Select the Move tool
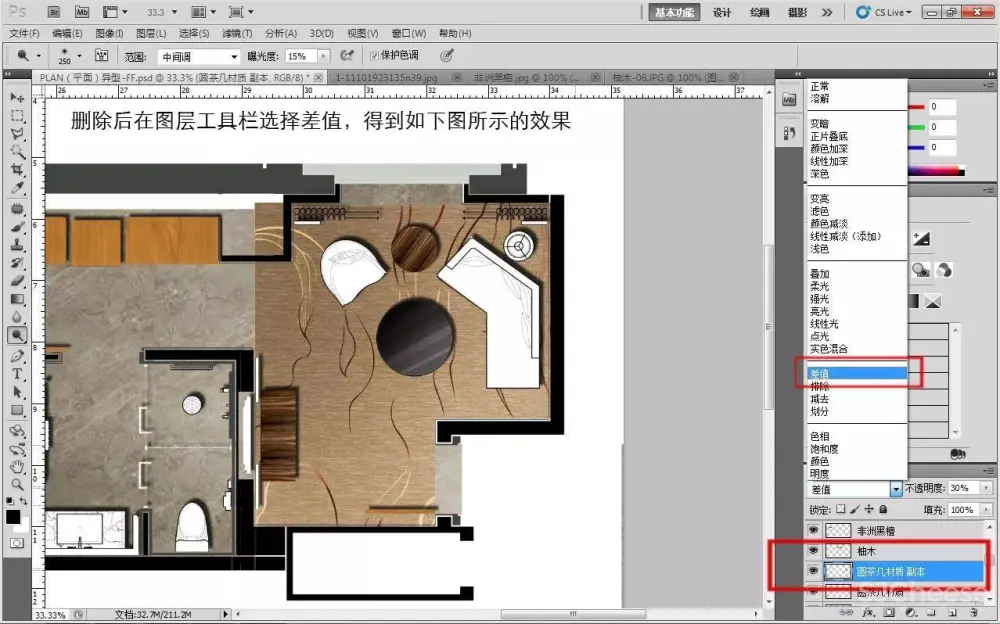 (x=17, y=97)
